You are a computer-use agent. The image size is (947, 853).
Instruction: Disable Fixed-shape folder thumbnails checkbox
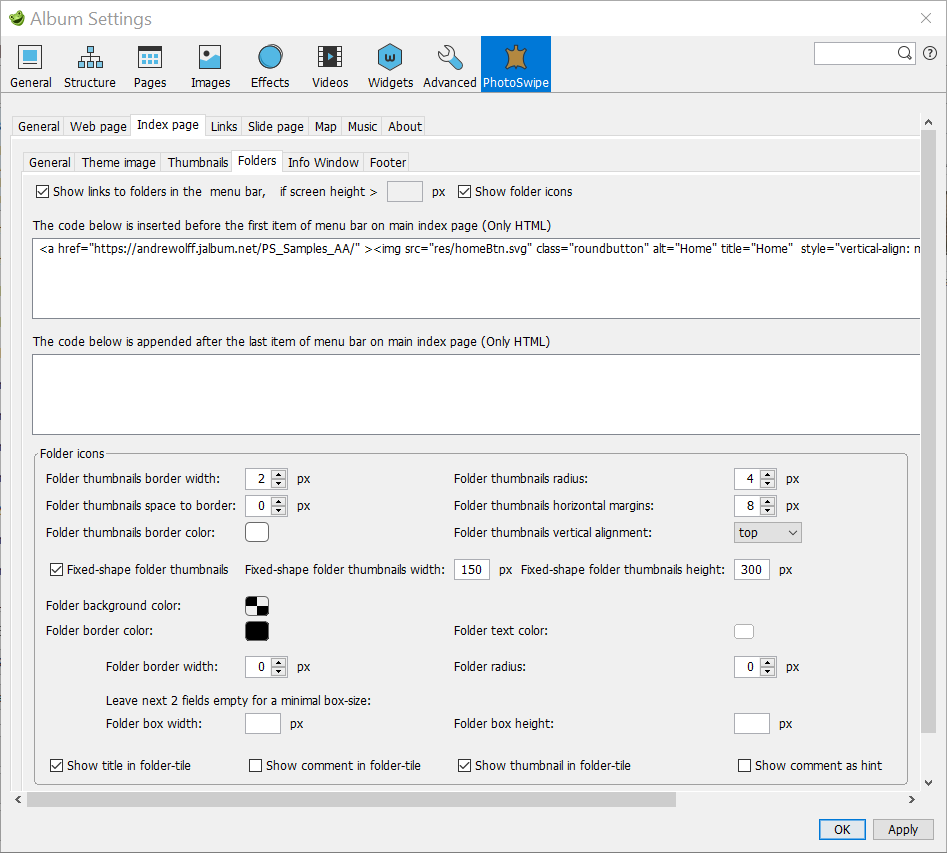click(57, 570)
